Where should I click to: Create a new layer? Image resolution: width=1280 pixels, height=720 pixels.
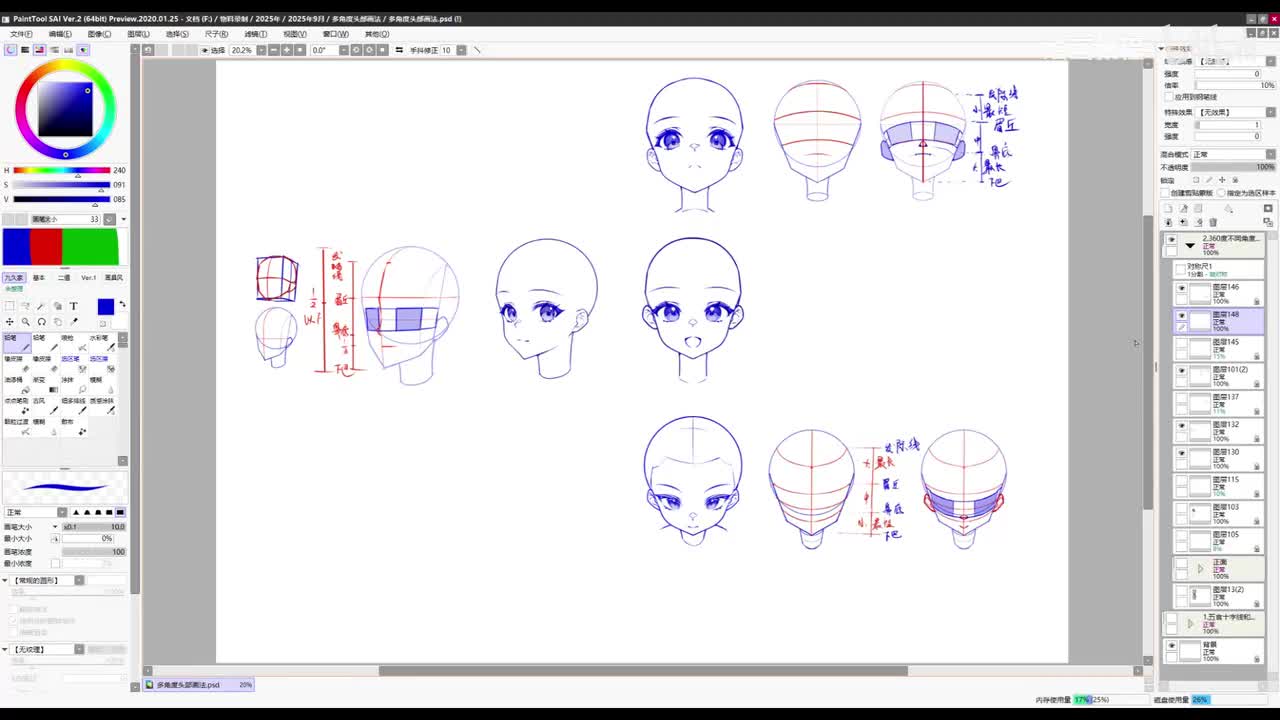(x=1168, y=209)
